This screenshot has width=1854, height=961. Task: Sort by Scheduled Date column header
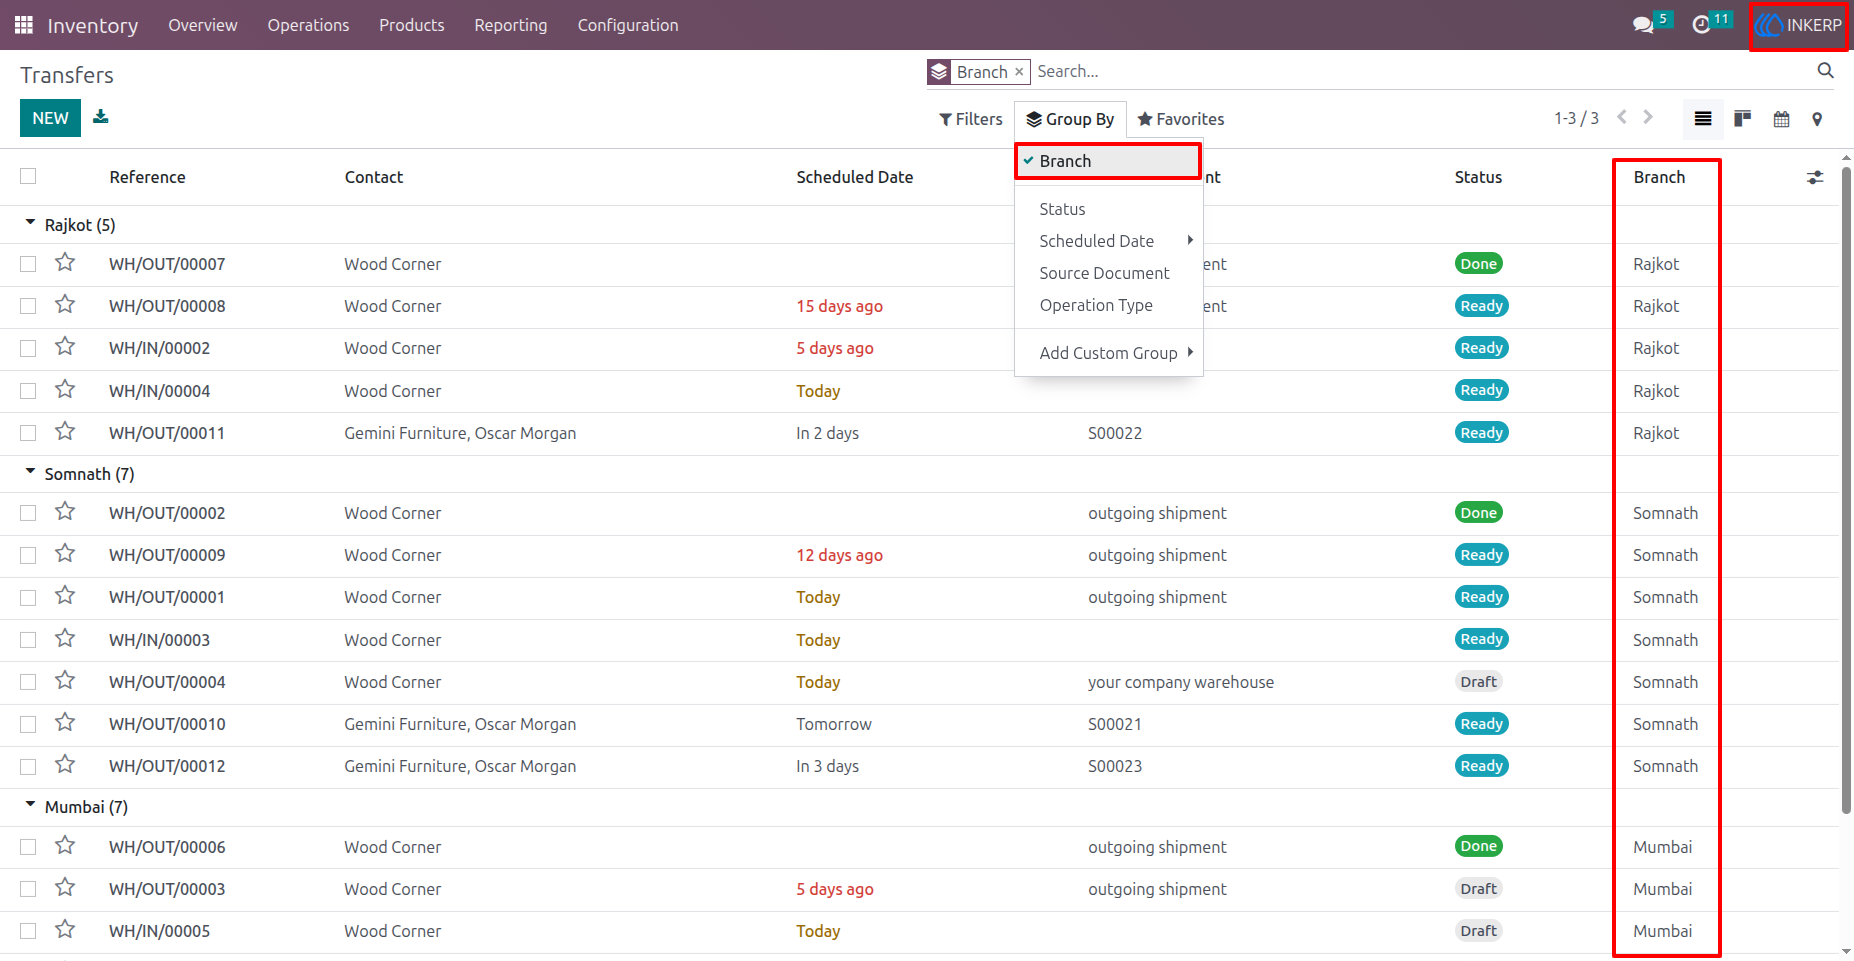[855, 177]
